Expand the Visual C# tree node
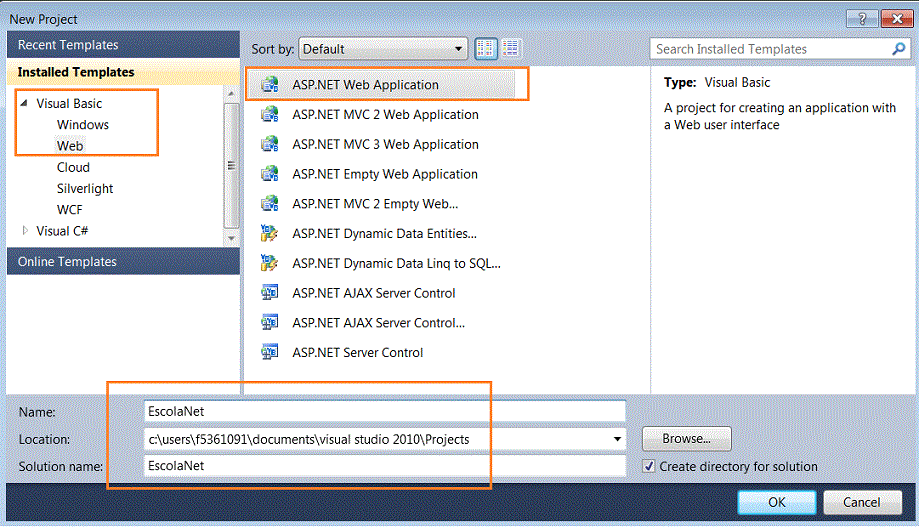Viewport: 919px width, 528px height. pos(25,231)
